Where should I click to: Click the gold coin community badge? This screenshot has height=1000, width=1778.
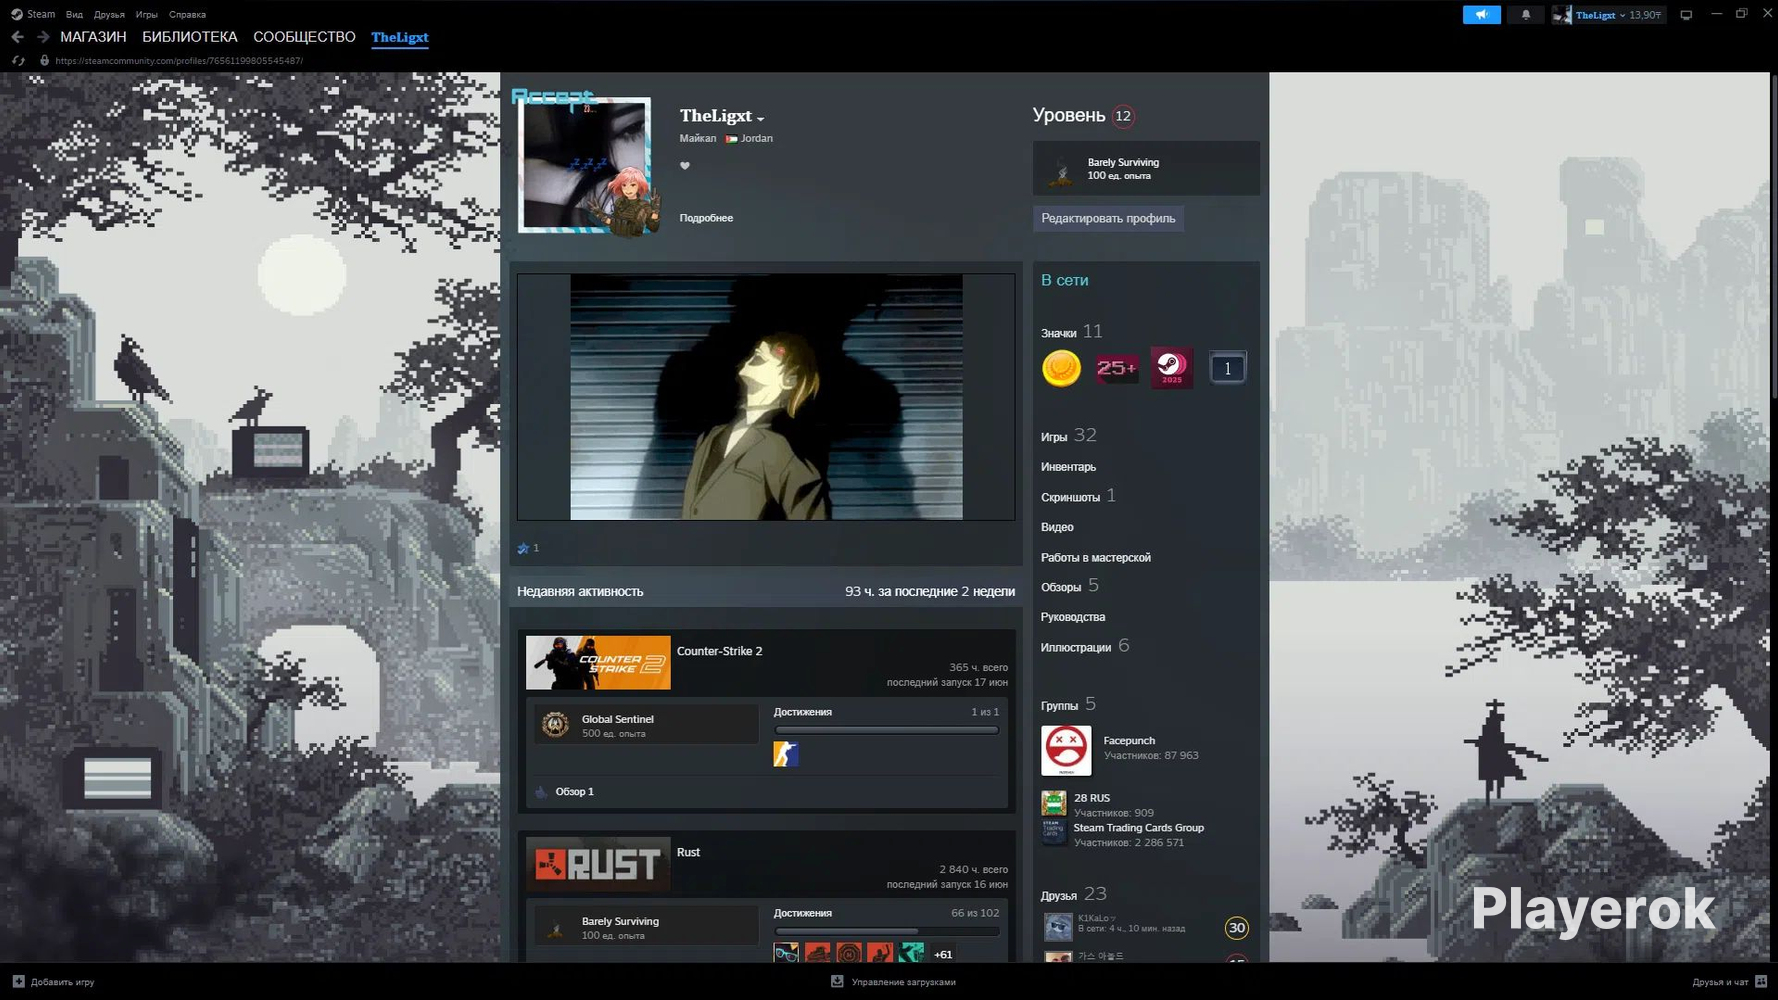tap(1061, 368)
